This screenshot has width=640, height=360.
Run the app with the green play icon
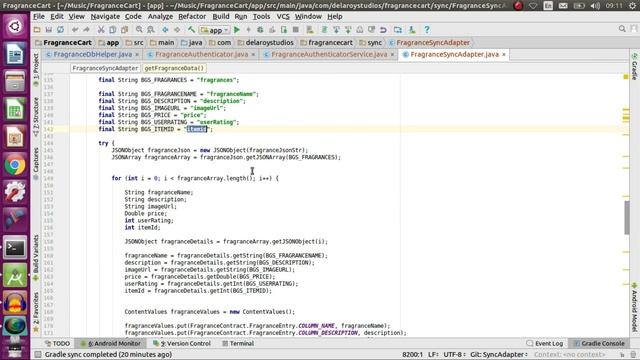point(237,30)
